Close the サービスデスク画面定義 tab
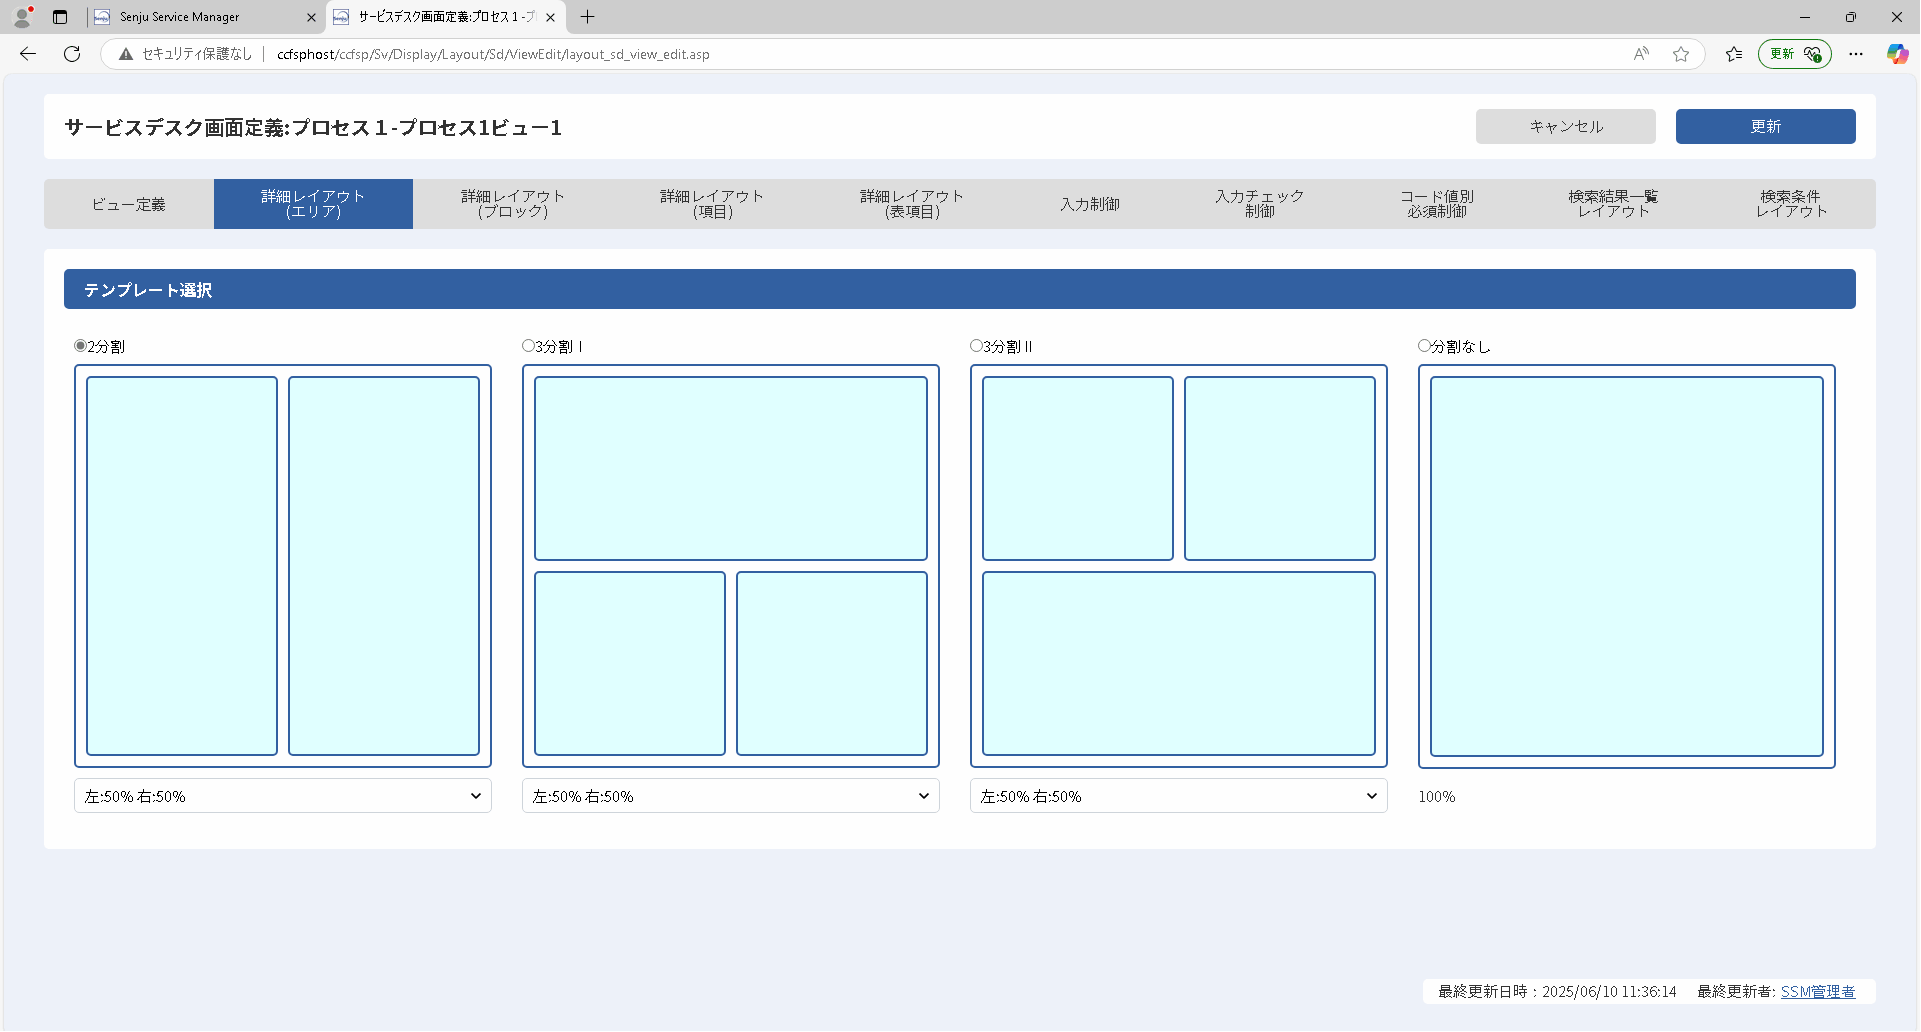The width and height of the screenshot is (1921, 1032). (550, 17)
